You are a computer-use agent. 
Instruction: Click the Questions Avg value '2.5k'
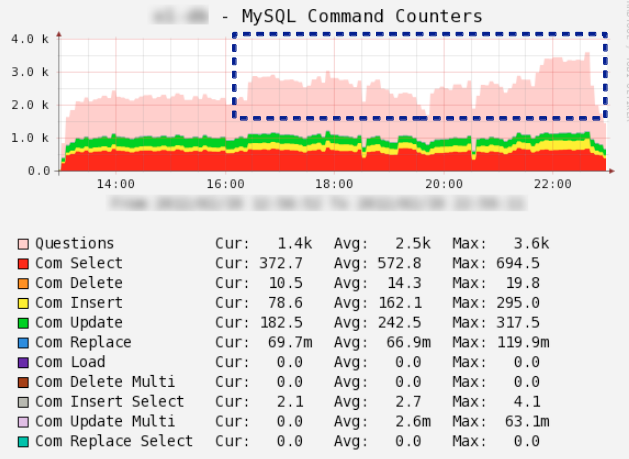[x=413, y=244]
